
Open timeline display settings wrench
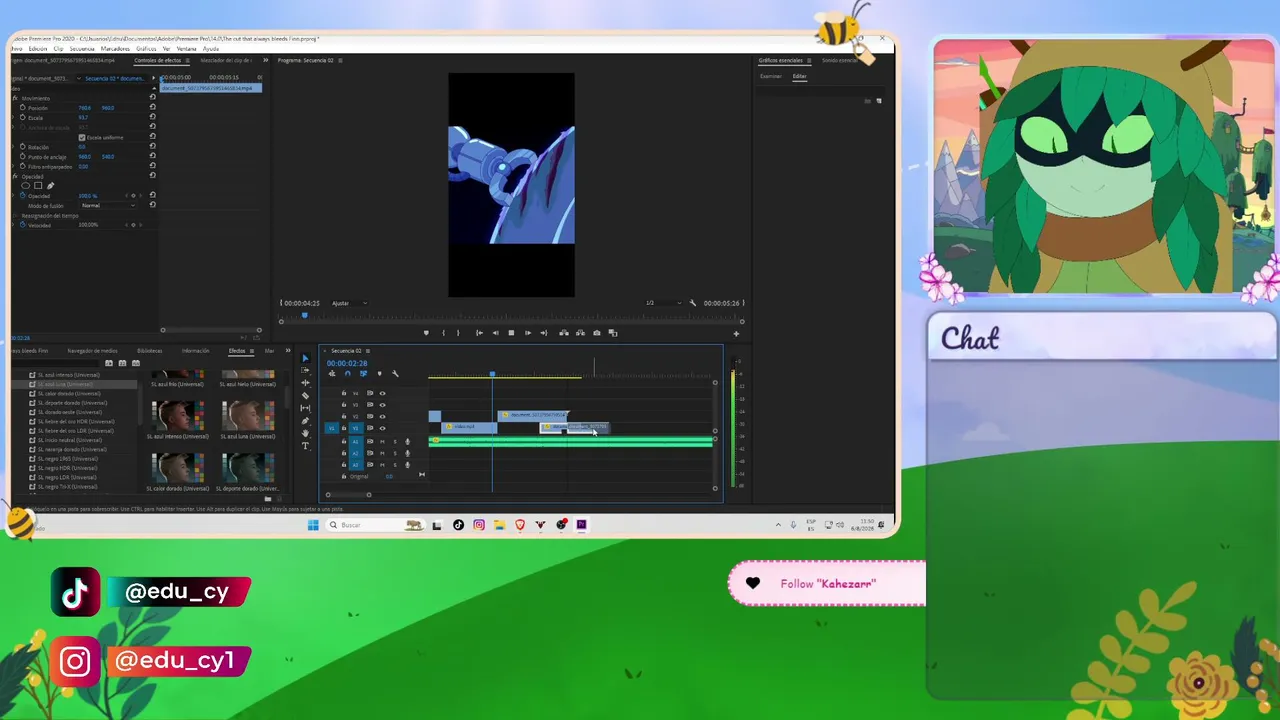(395, 374)
